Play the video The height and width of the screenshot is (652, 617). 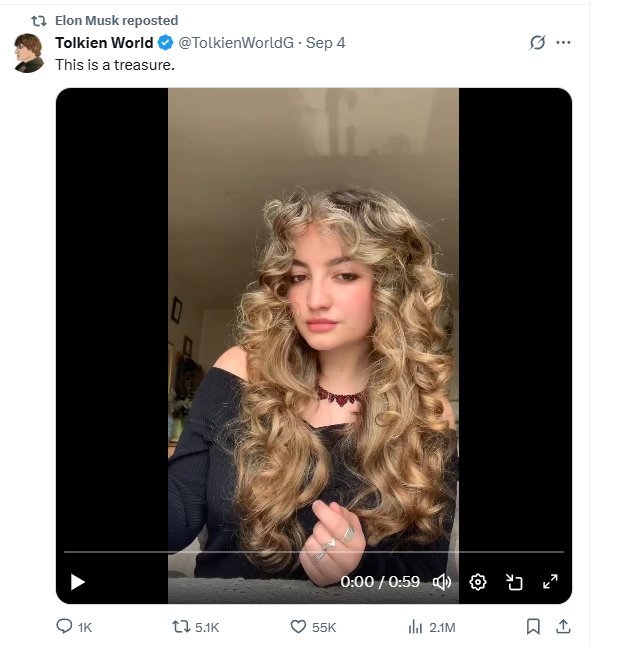[x=78, y=582]
